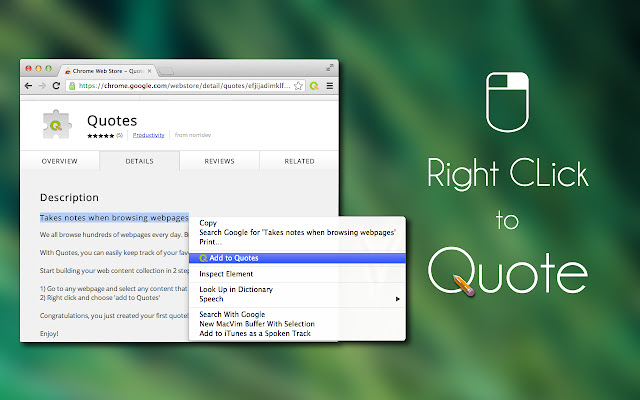Open a new tab with the new tab button
This screenshot has height=400, width=640.
point(166,71)
